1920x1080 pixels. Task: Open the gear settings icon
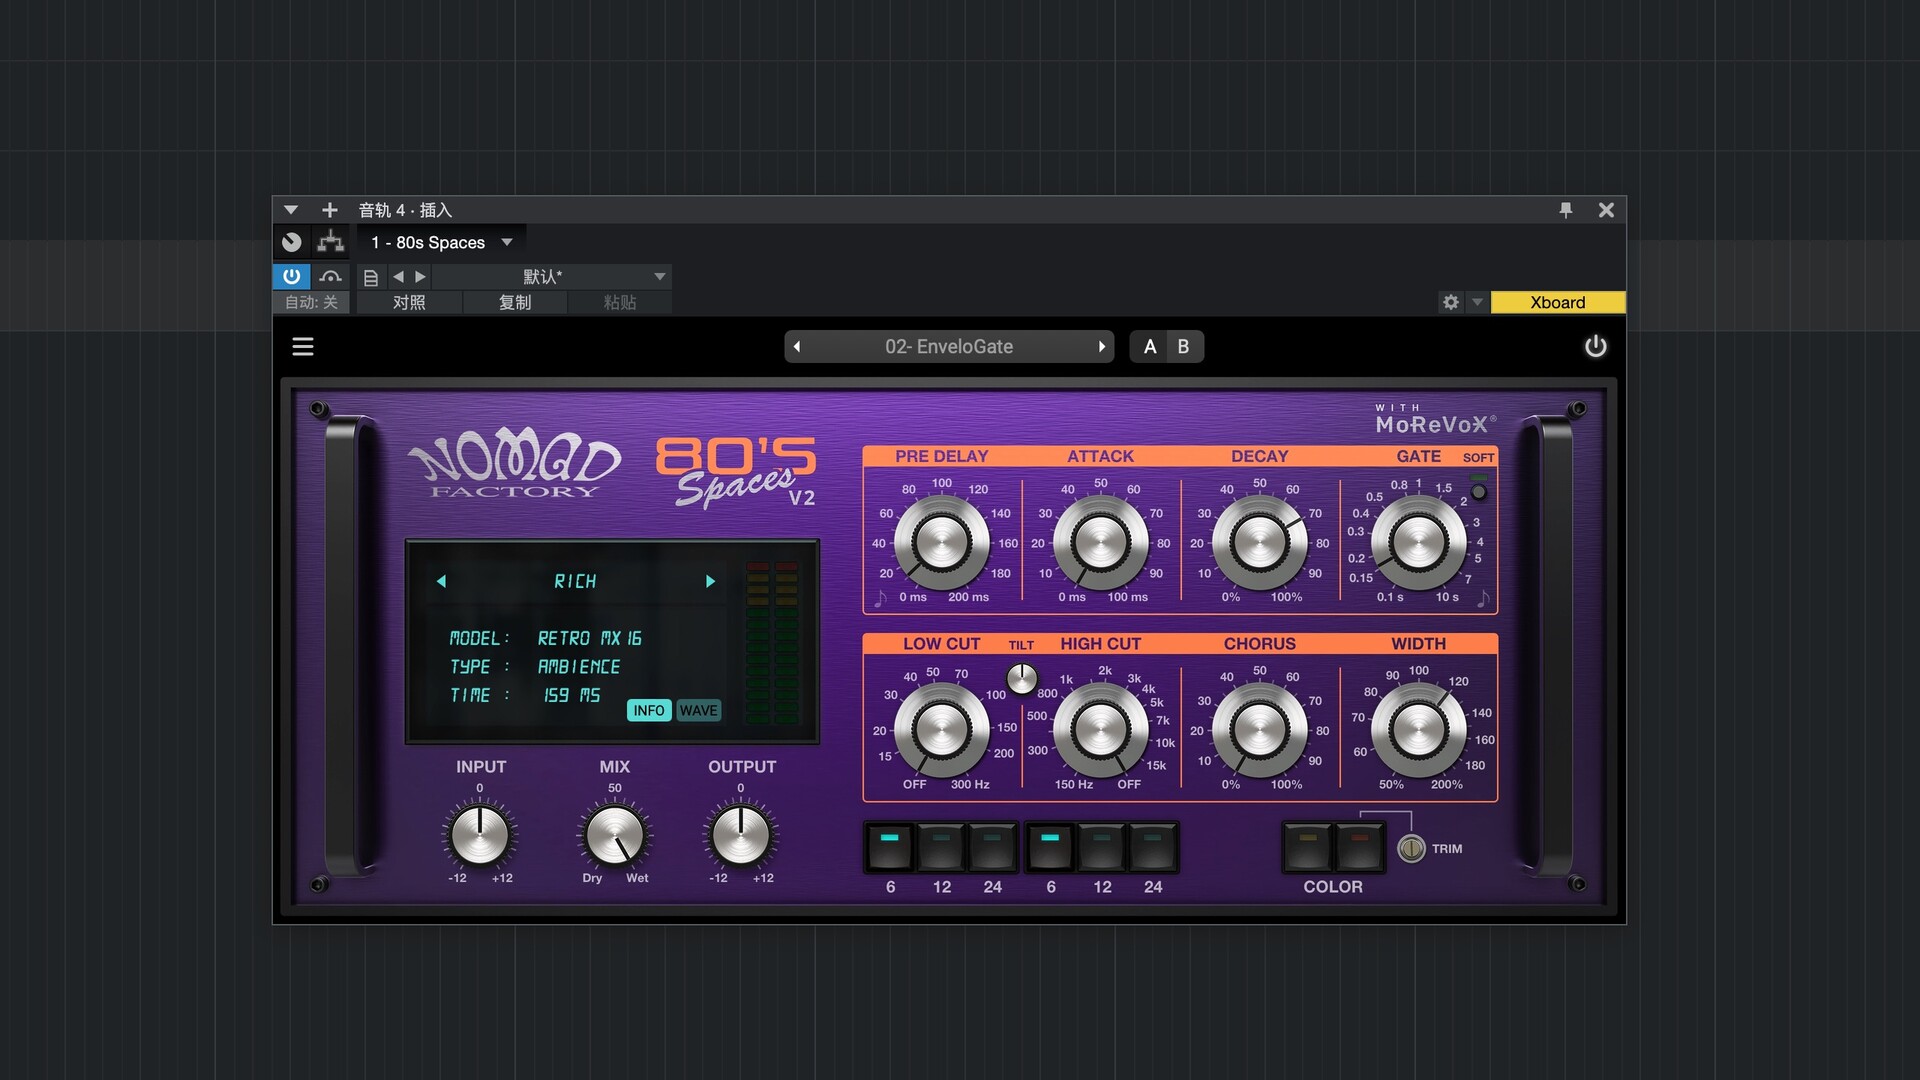[1451, 302]
